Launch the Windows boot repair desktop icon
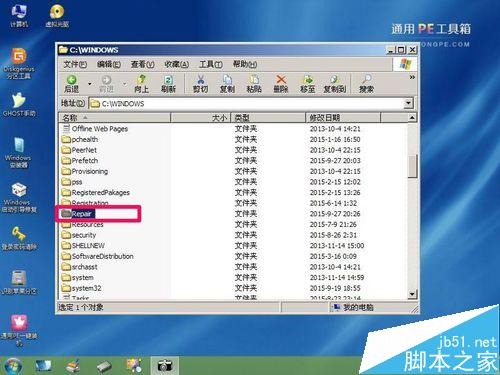500x375 pixels. point(19,197)
